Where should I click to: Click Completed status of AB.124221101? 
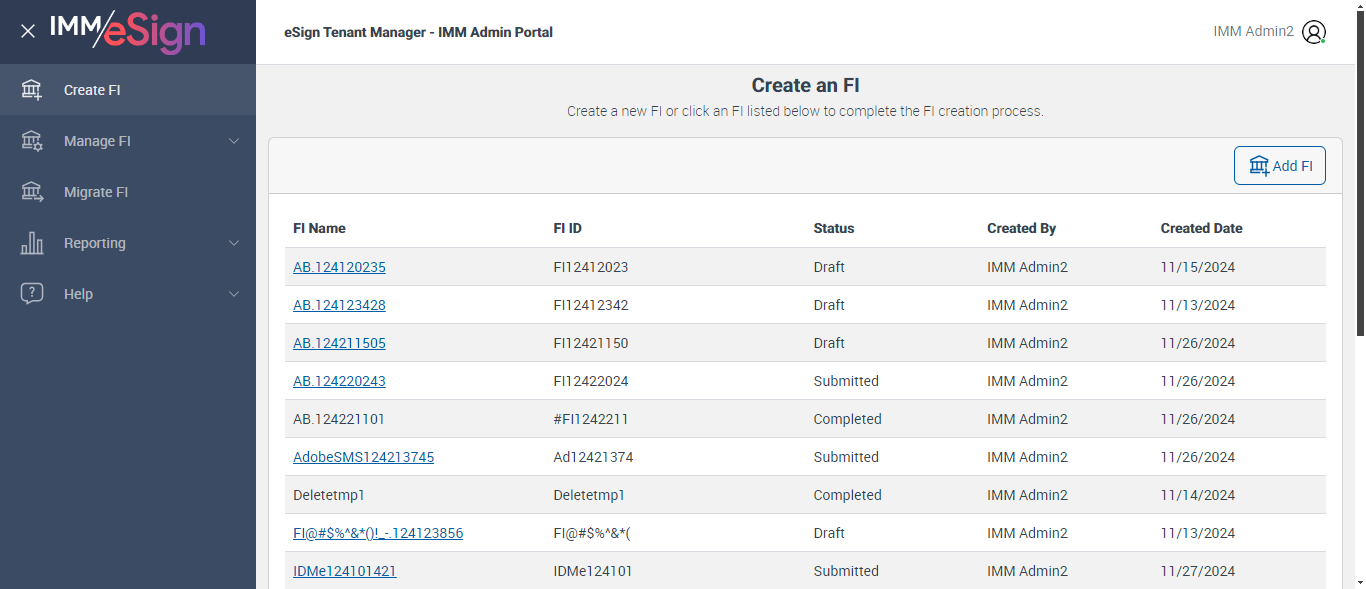point(848,419)
